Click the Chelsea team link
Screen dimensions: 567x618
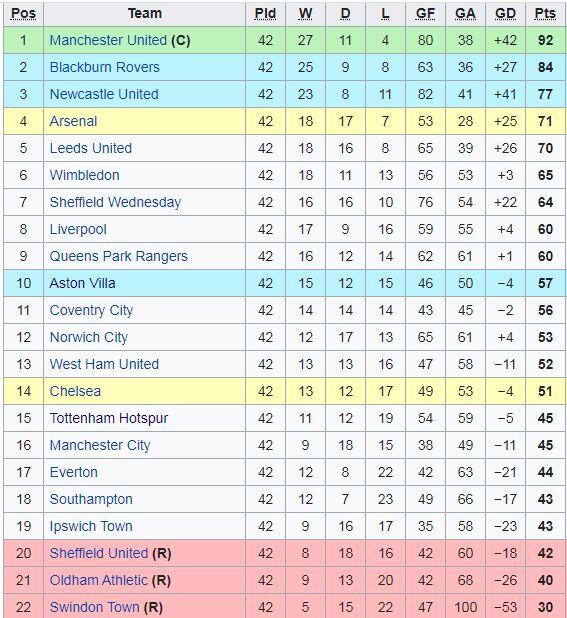[75, 391]
